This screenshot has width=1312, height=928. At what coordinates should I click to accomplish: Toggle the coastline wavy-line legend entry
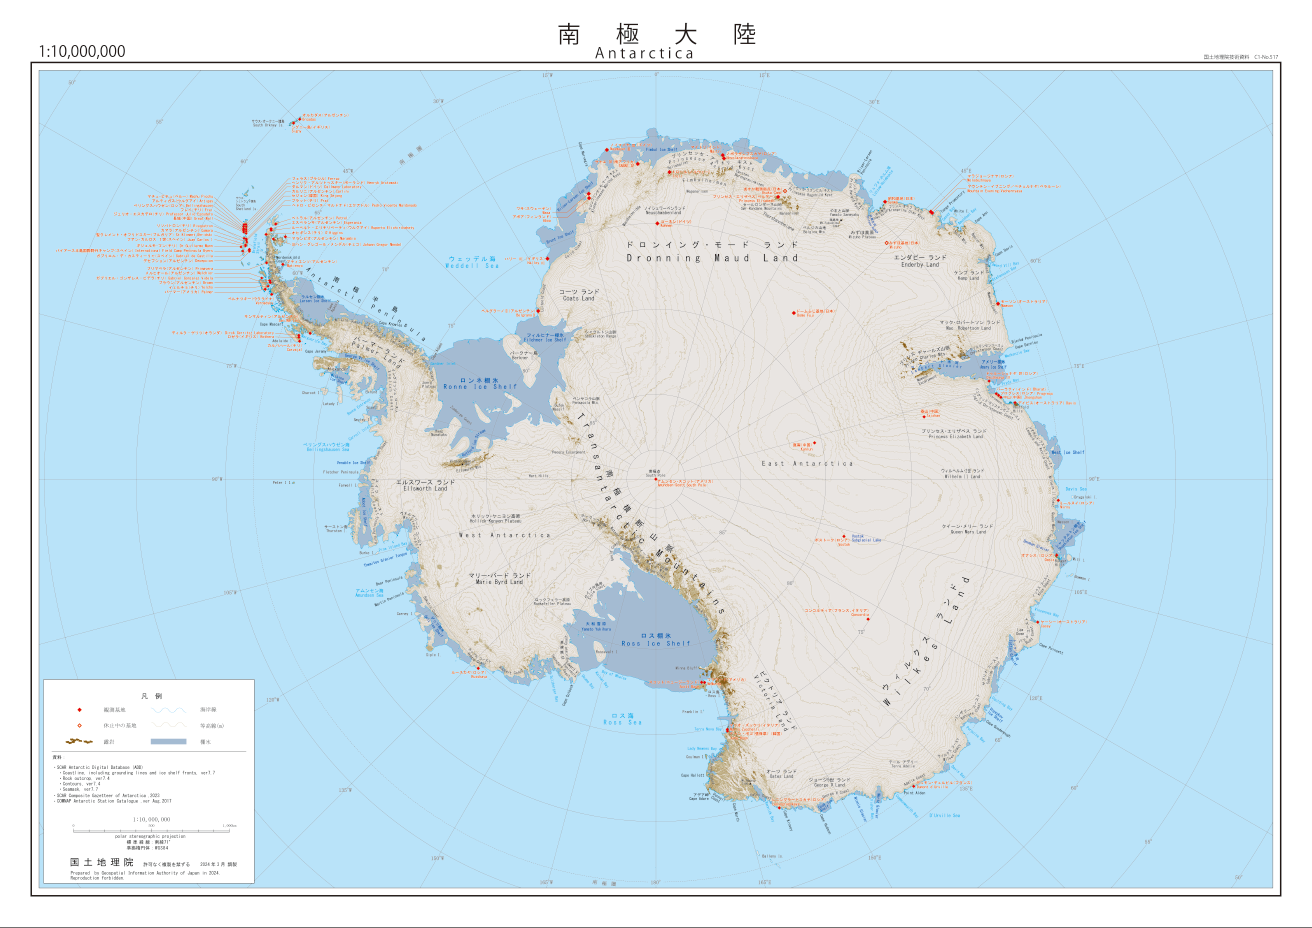[169, 709]
